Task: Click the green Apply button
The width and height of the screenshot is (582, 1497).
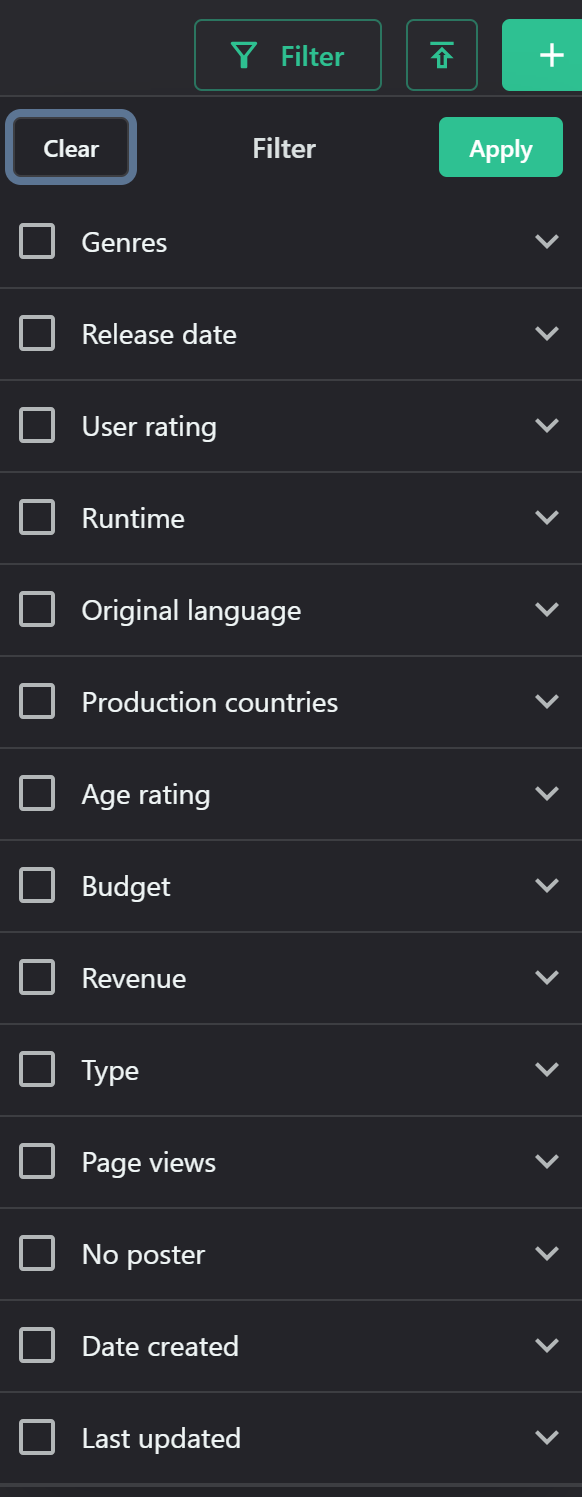Action: [501, 148]
